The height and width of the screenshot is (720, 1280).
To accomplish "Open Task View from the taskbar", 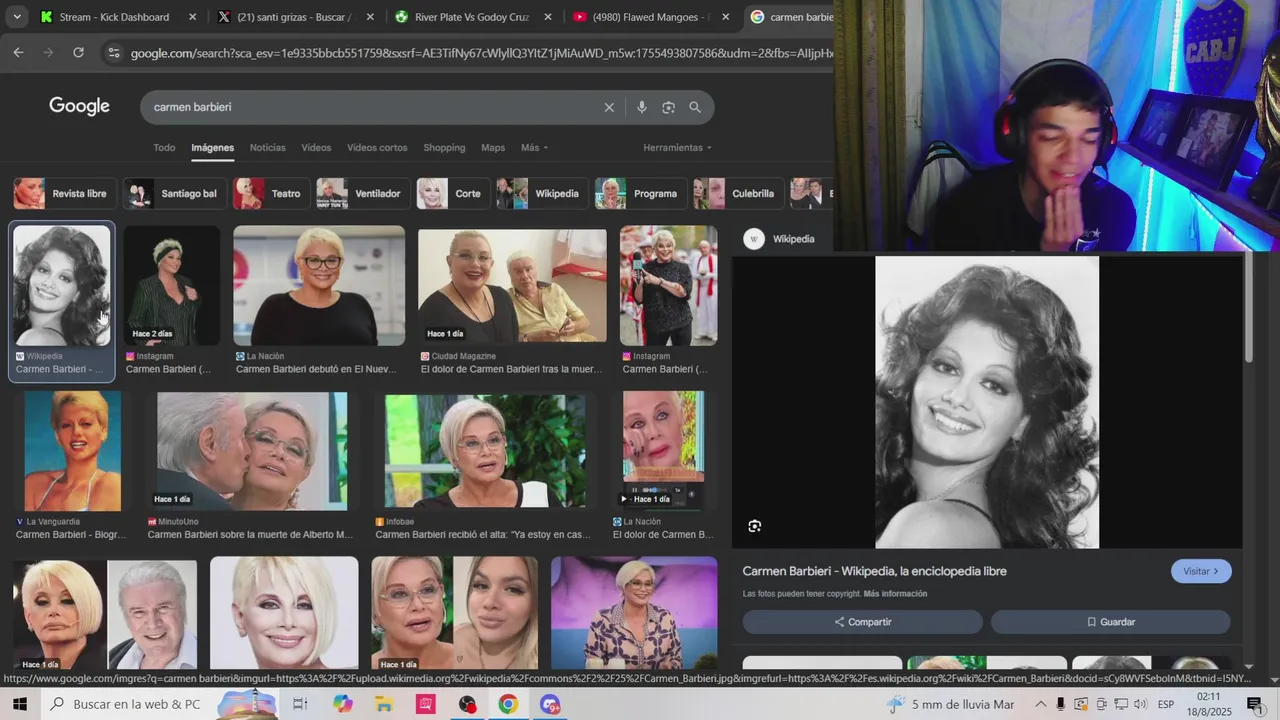I will pyautogui.click(x=300, y=704).
